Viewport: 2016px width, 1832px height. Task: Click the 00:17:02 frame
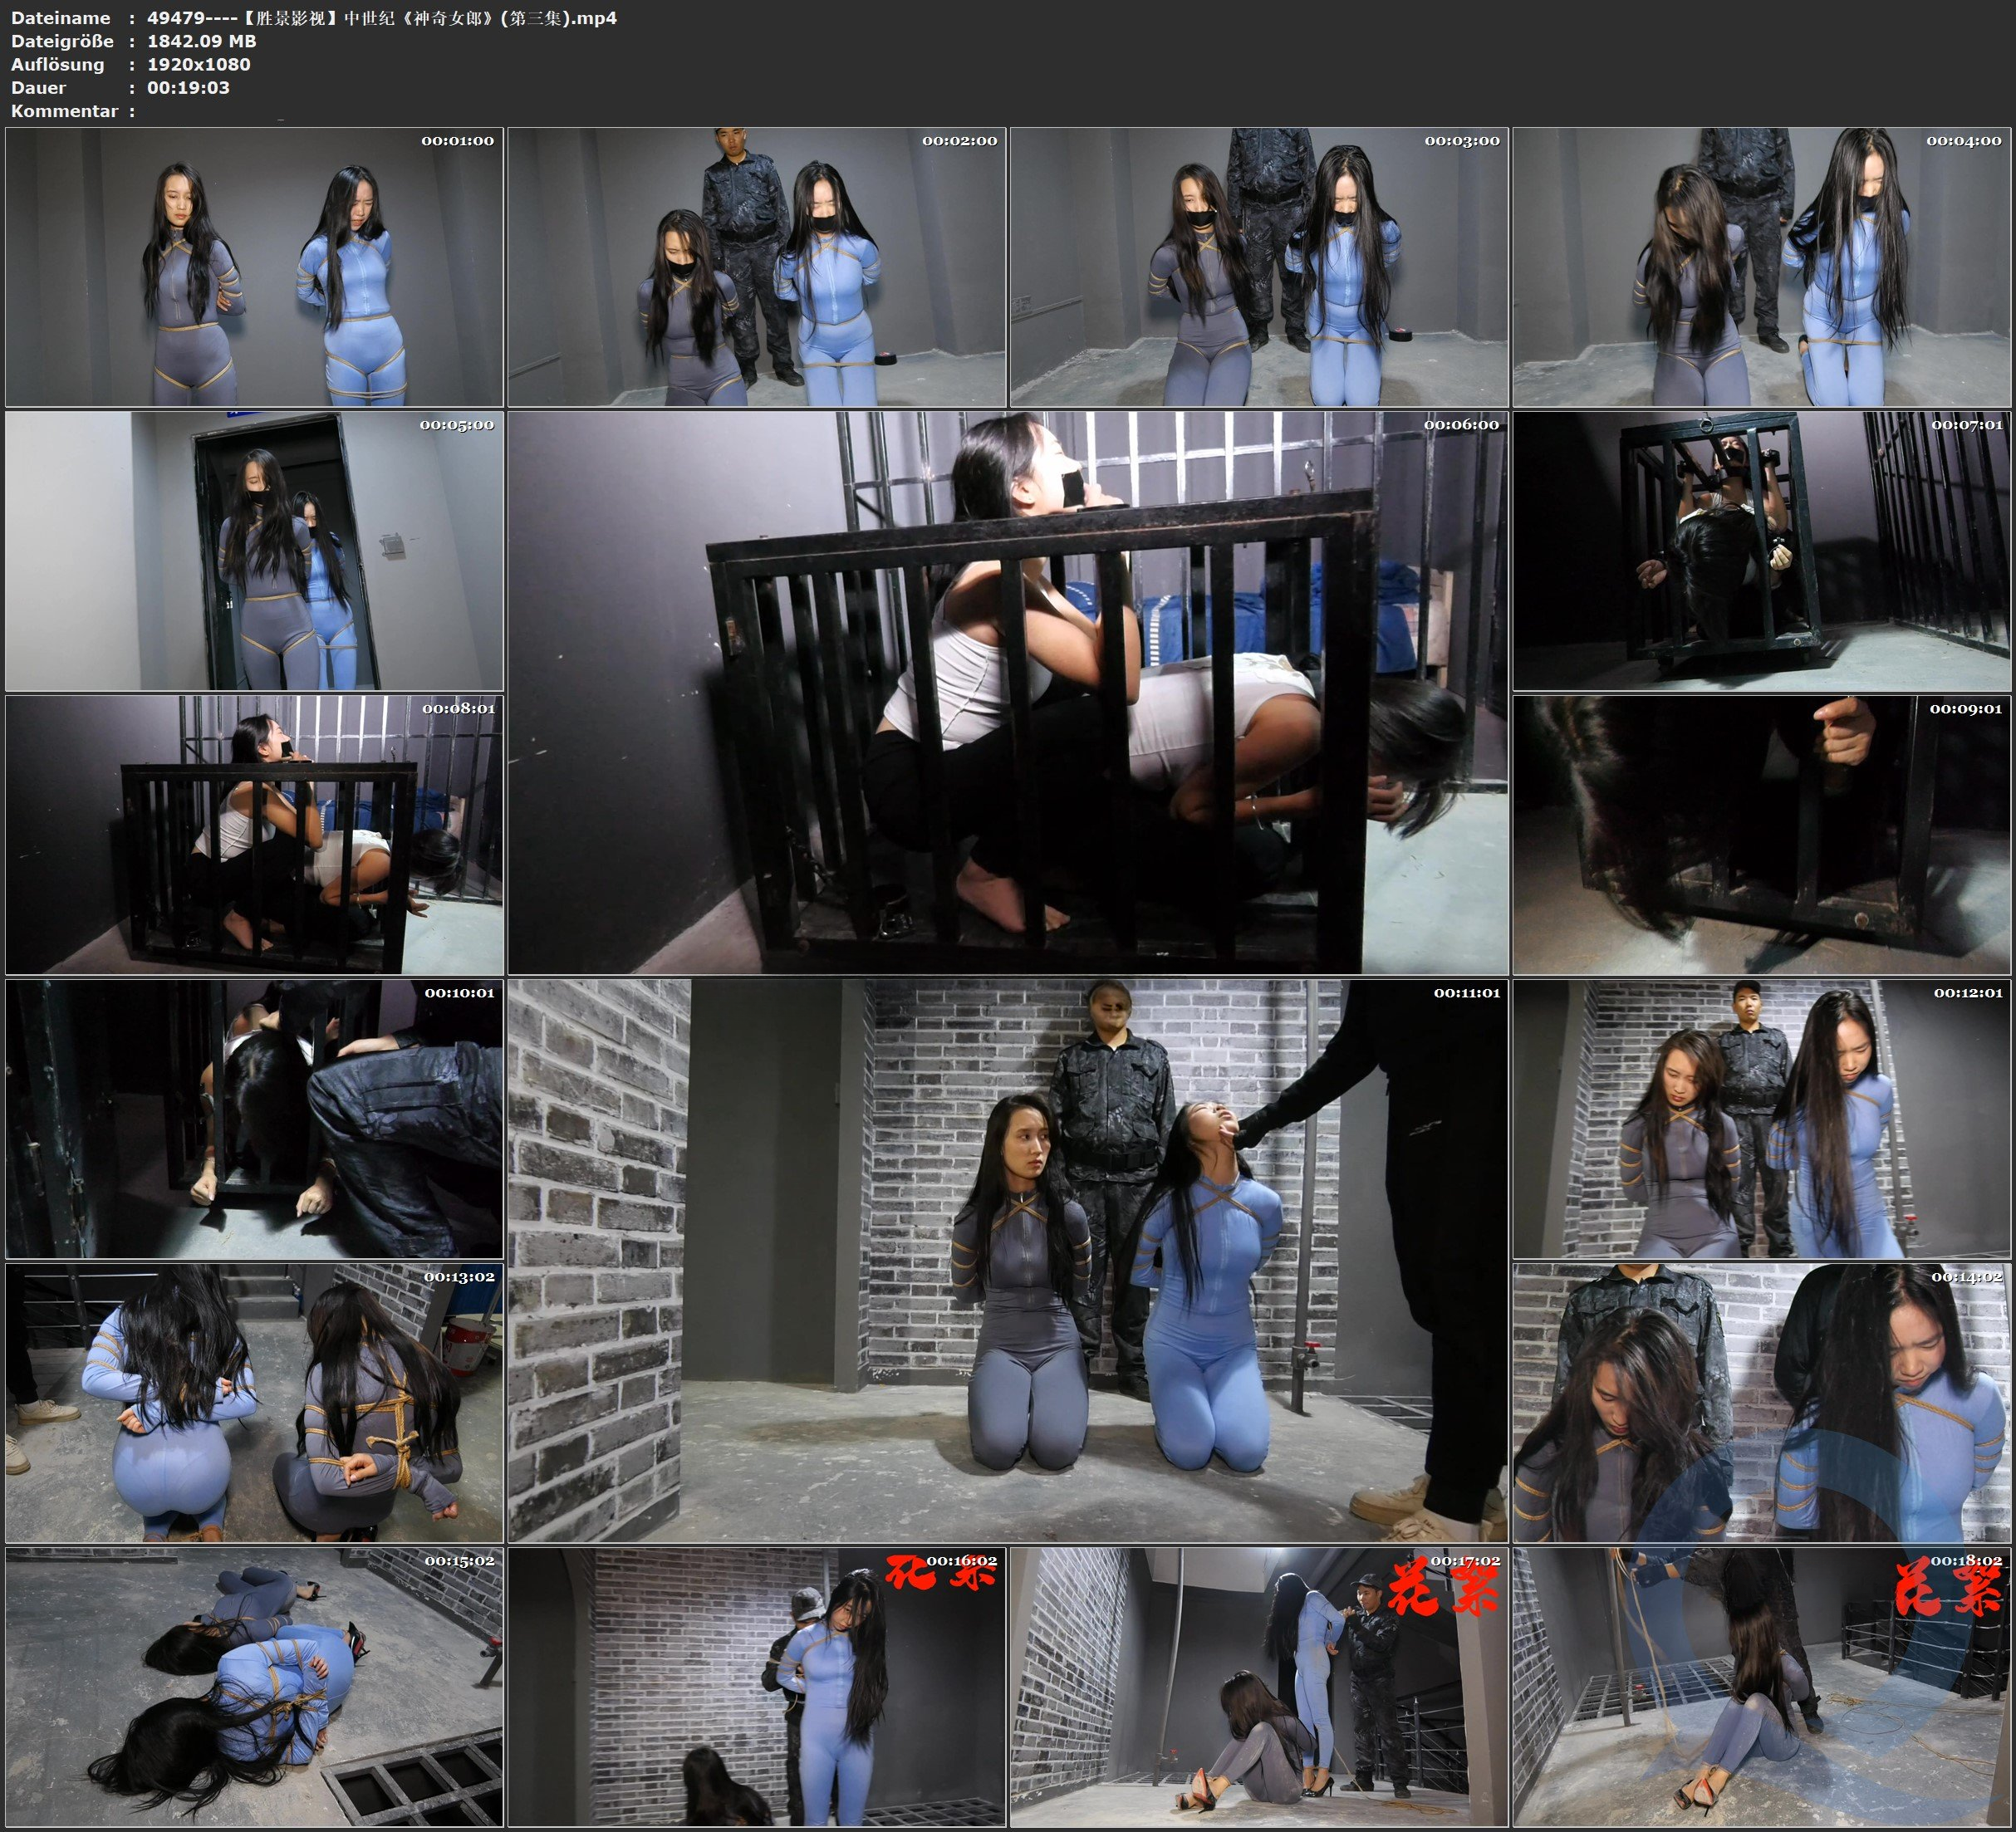pos(1258,1687)
